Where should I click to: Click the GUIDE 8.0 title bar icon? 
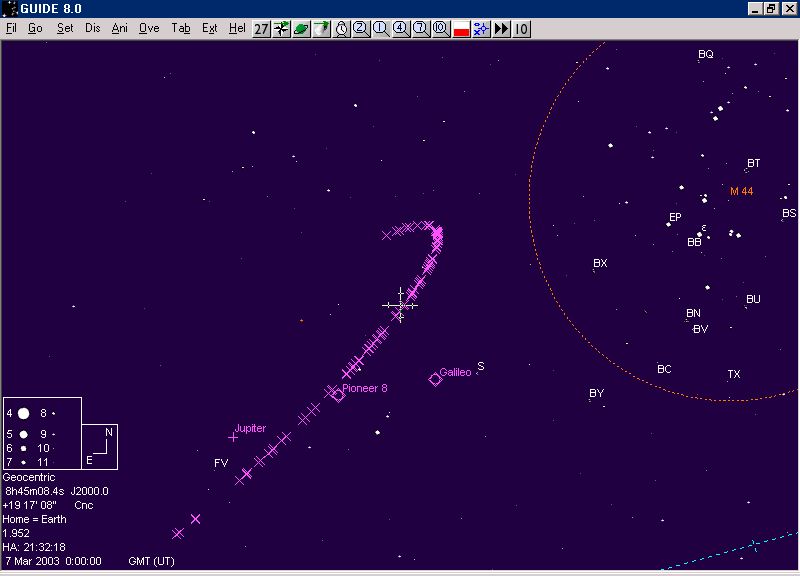coord(10,9)
